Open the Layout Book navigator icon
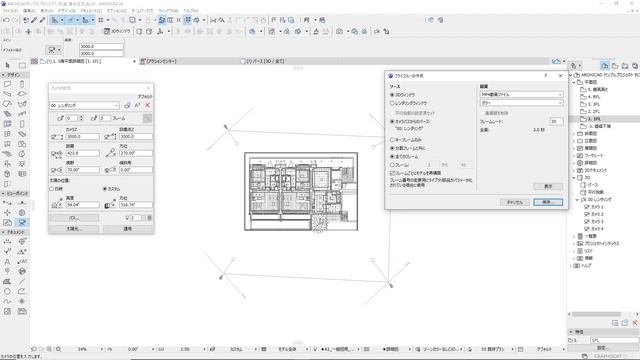640x360 pixels. (x=625, y=65)
